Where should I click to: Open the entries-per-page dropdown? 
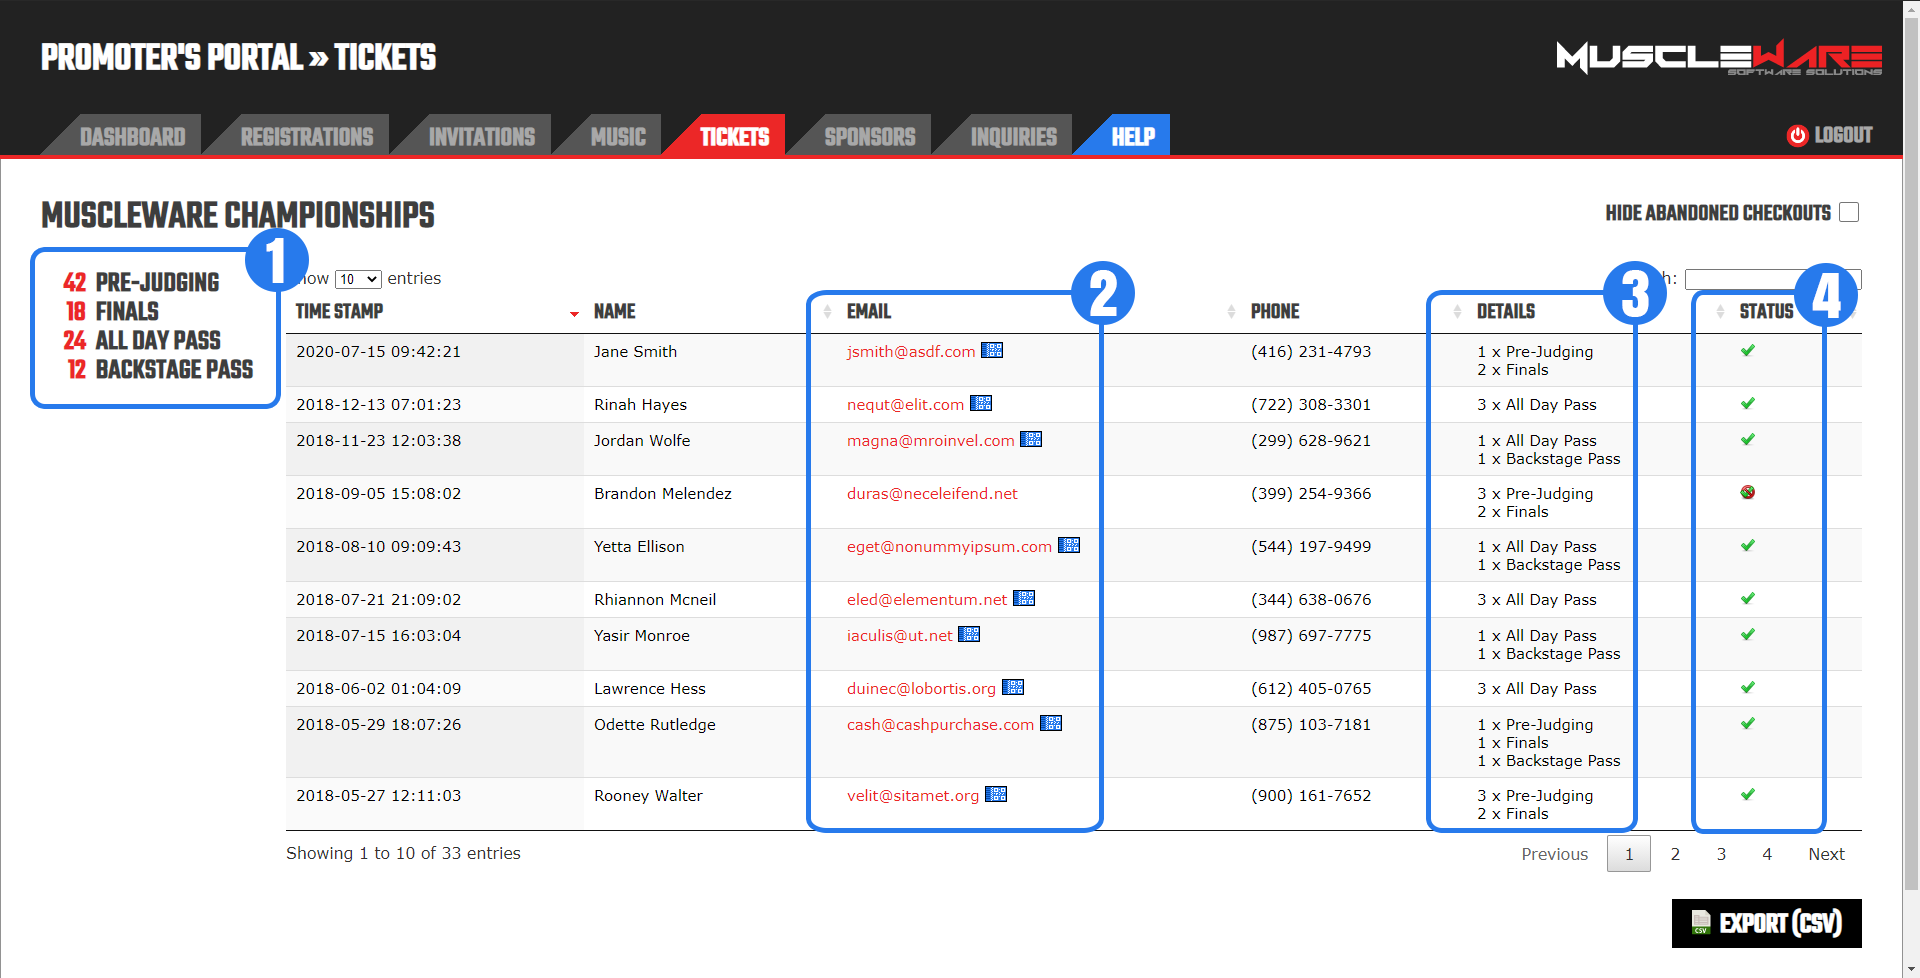pyautogui.click(x=358, y=279)
